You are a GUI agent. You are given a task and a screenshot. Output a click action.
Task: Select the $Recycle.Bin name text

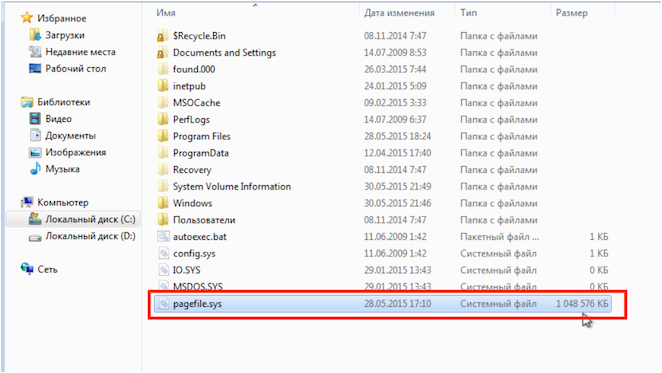[x=199, y=36]
